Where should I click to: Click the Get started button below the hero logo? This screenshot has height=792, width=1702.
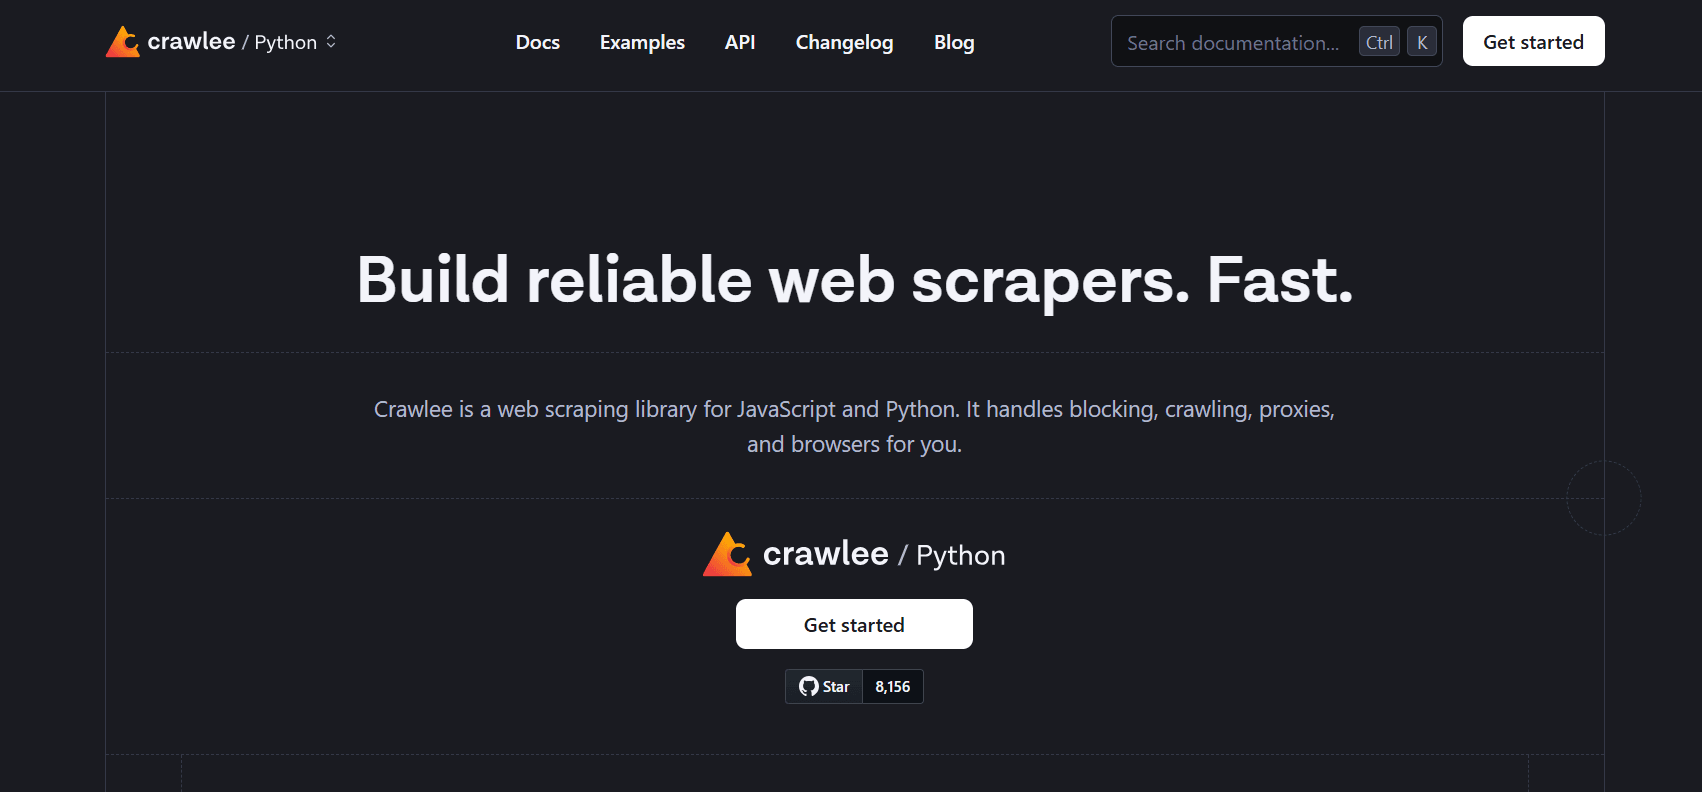(x=854, y=625)
